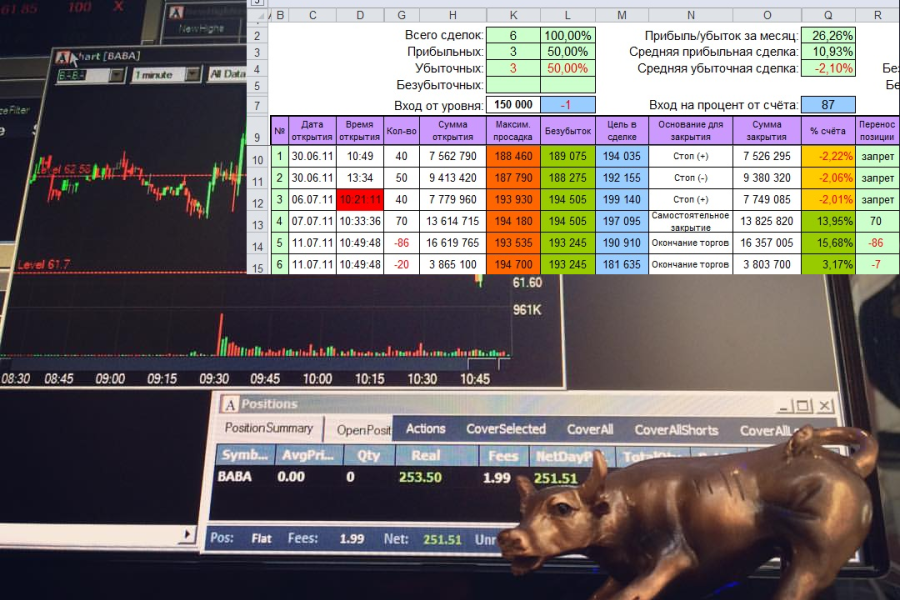Click orange drawdown cell 188 460
Viewport: 900px width, 600px height.
(513, 156)
